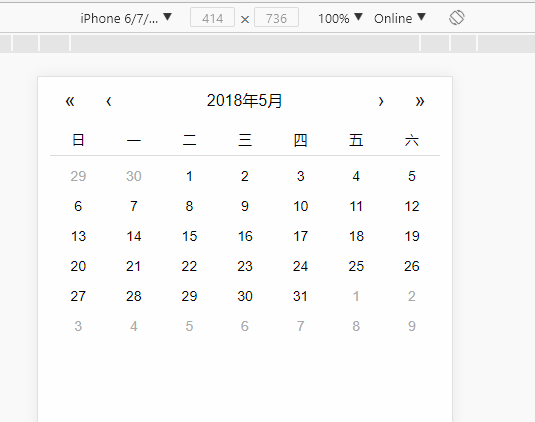Click the 三 Wednesday column header

pos(245,140)
